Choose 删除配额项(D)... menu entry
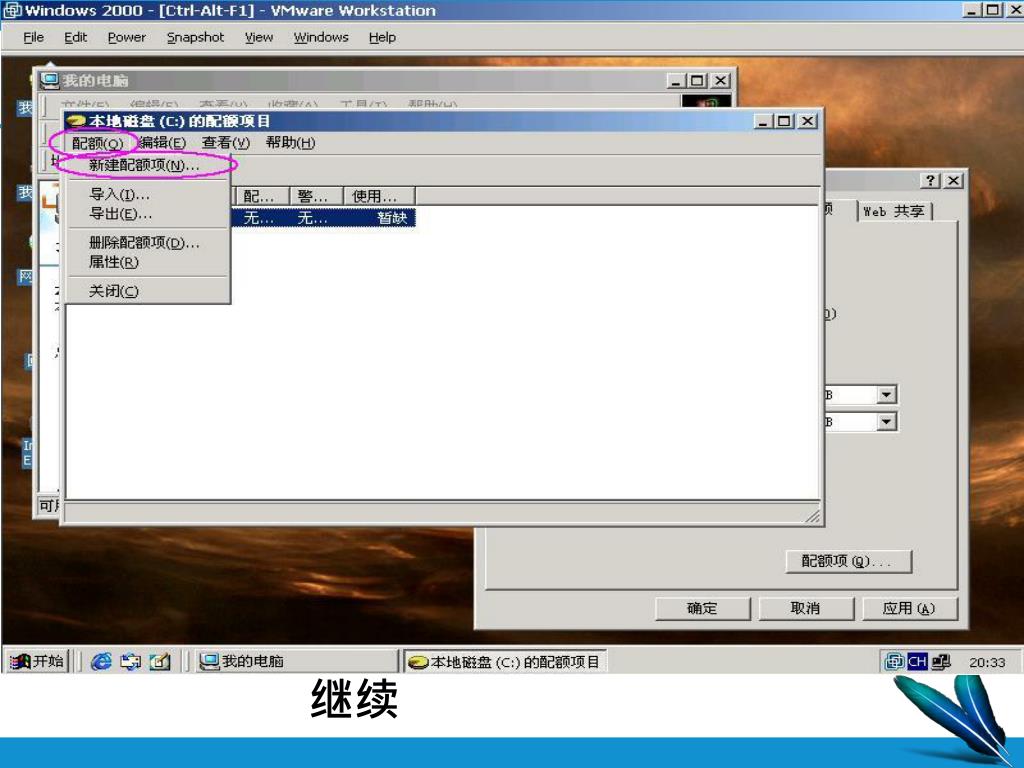 pos(144,243)
